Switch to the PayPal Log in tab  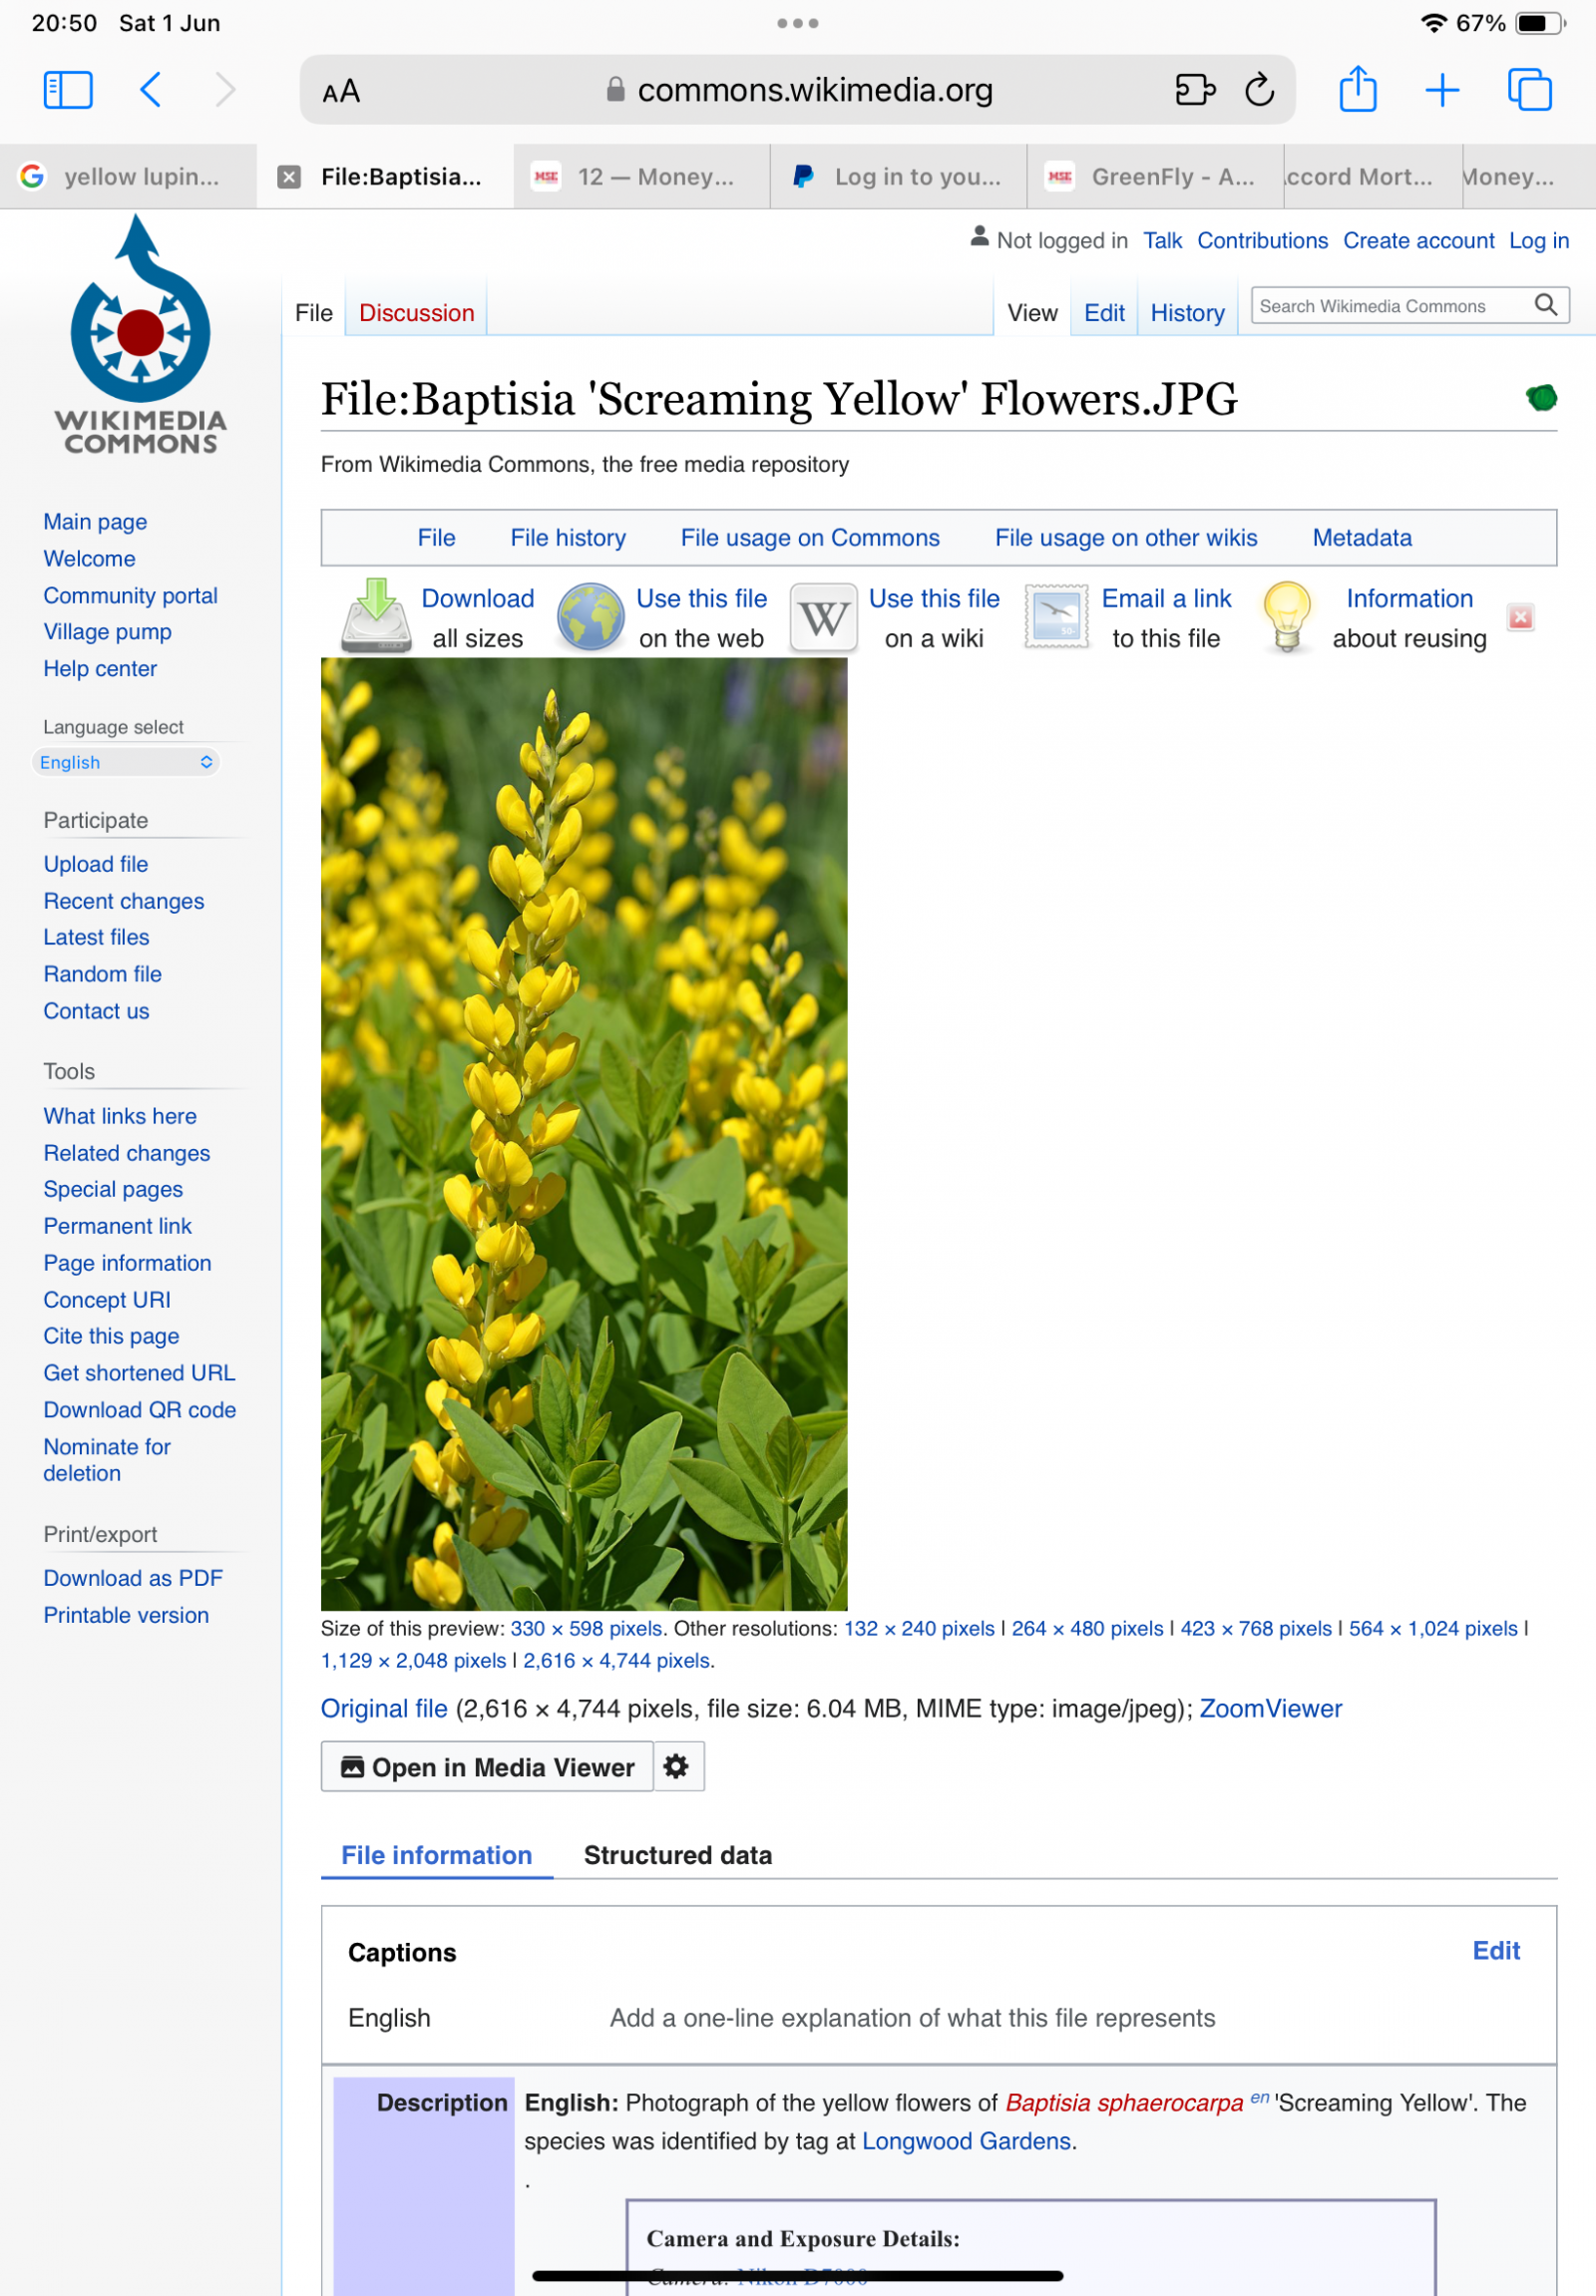tap(898, 177)
